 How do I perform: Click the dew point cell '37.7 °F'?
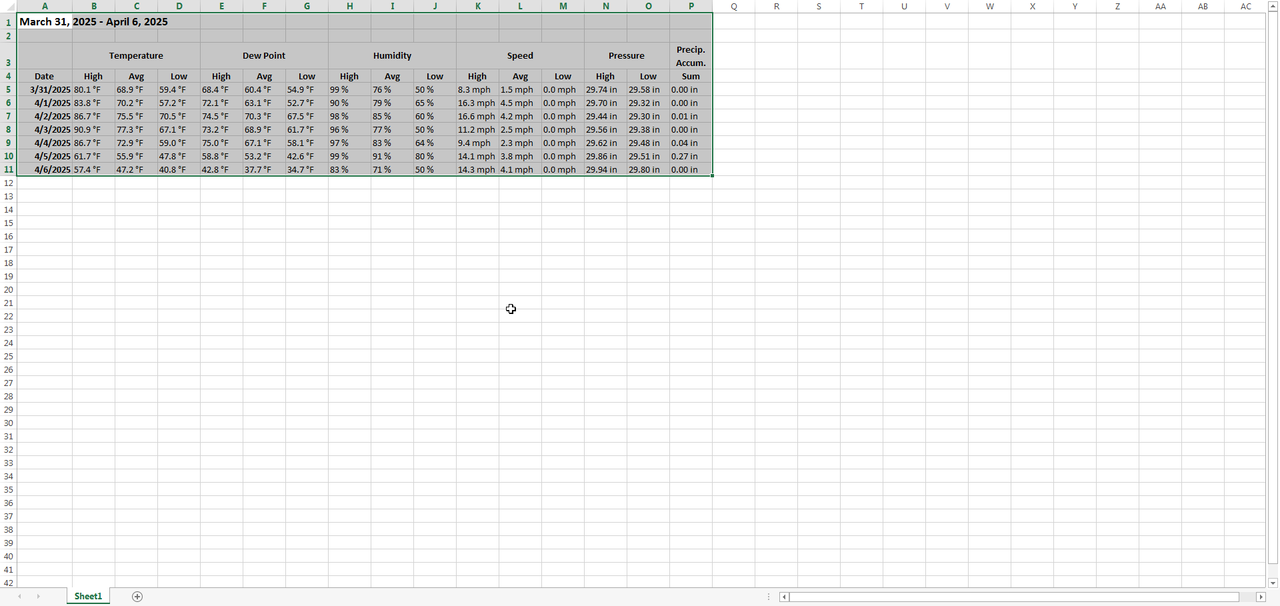[264, 169]
